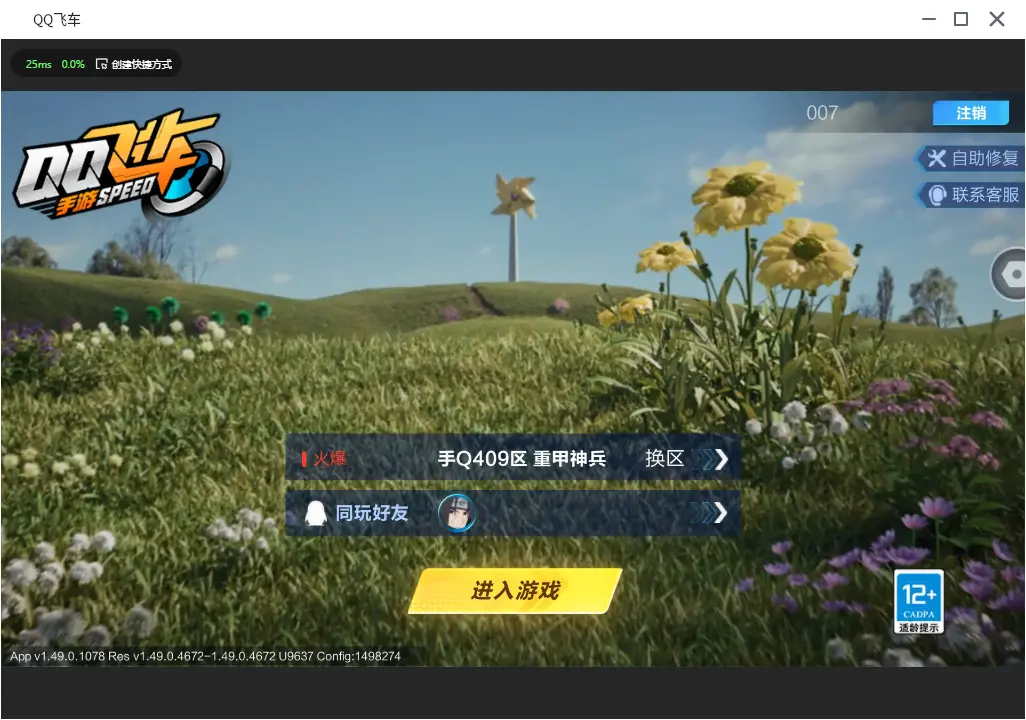The height and width of the screenshot is (720, 1026).
Task: Click the friend avatar thumbnail
Action: click(456, 513)
